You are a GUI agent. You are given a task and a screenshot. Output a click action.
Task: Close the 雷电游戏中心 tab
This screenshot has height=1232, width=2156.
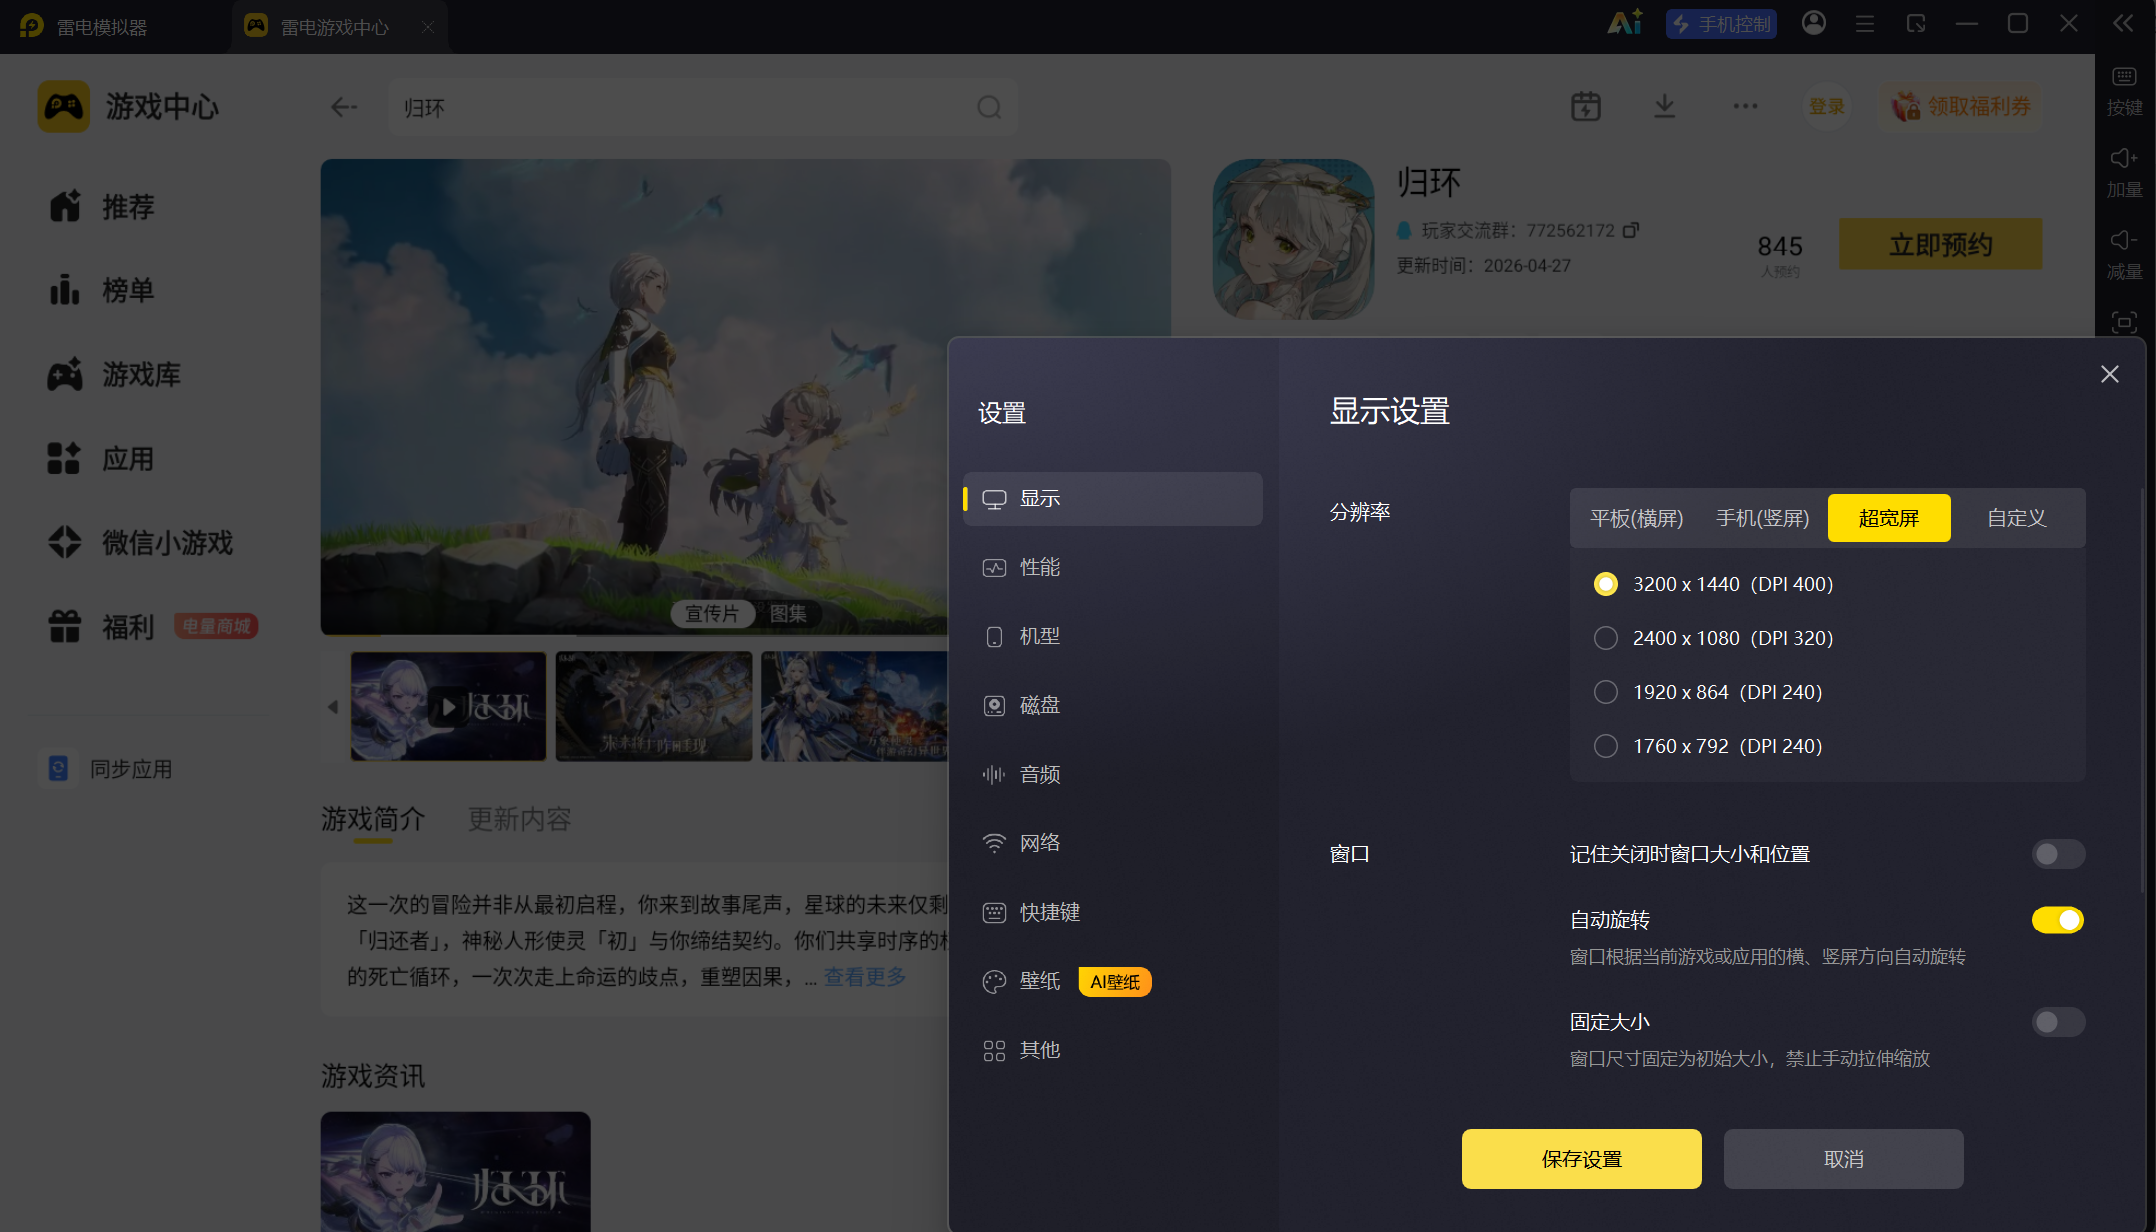(428, 27)
